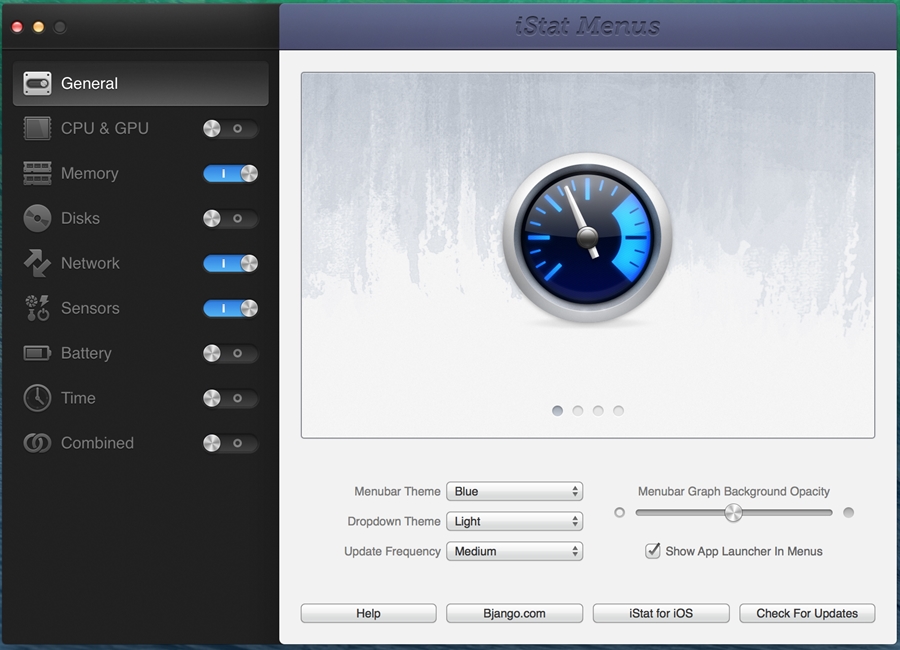Disable the Sensors switch

point(230,308)
